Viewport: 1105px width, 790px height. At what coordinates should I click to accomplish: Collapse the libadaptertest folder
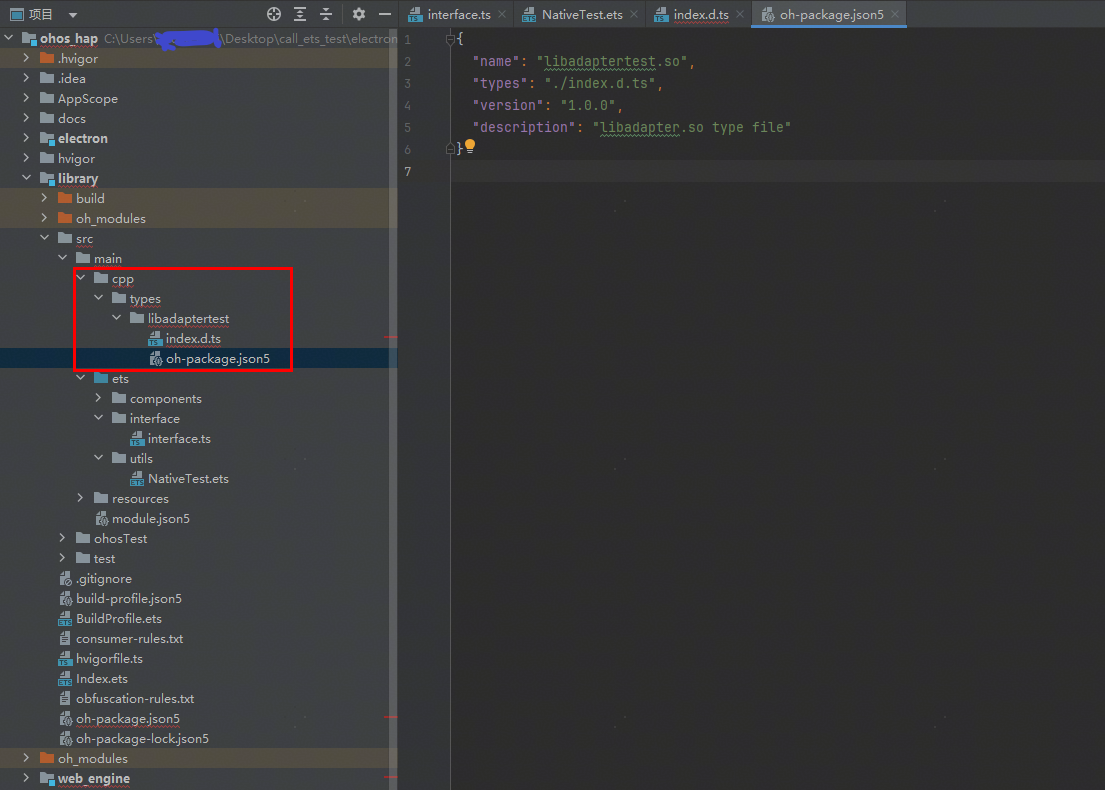pos(117,318)
